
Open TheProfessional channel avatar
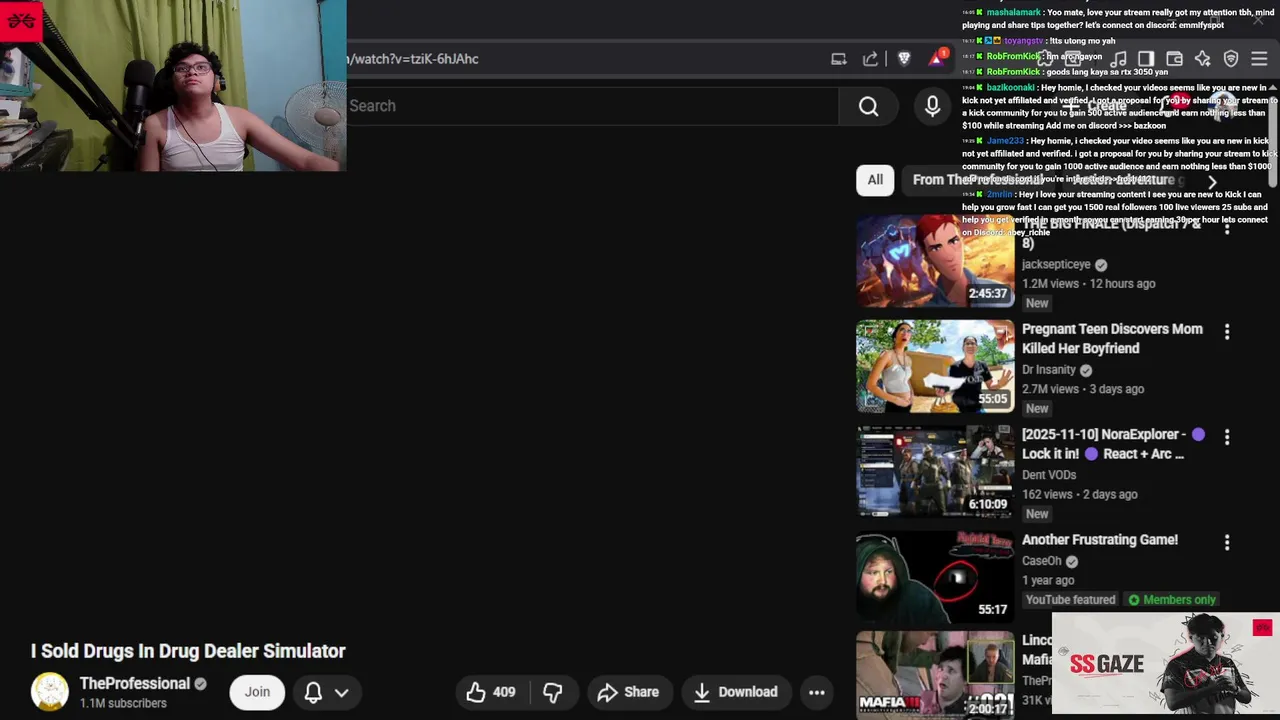click(49, 692)
